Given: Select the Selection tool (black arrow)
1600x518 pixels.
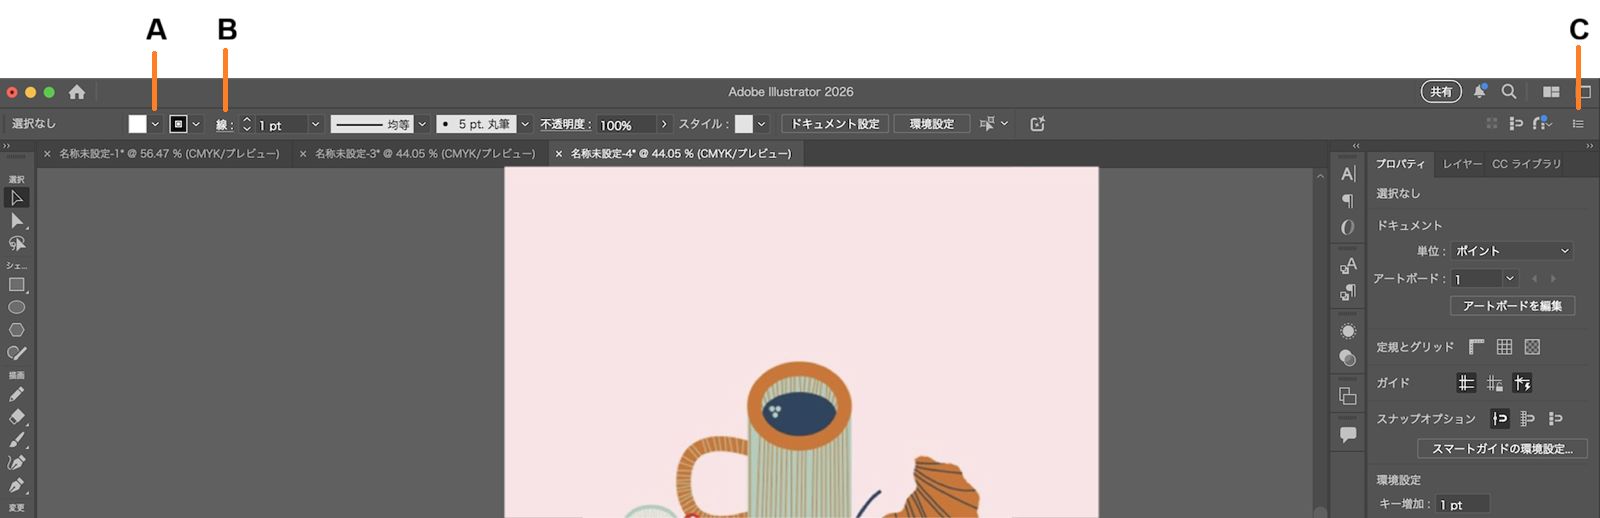Looking at the screenshot, I should click(17, 198).
